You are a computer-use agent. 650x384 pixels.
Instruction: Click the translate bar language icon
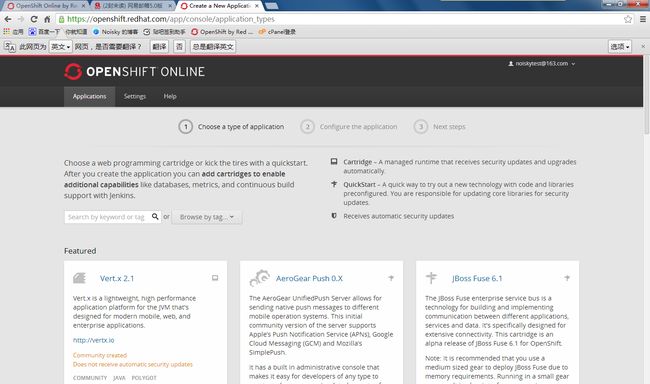(10, 46)
